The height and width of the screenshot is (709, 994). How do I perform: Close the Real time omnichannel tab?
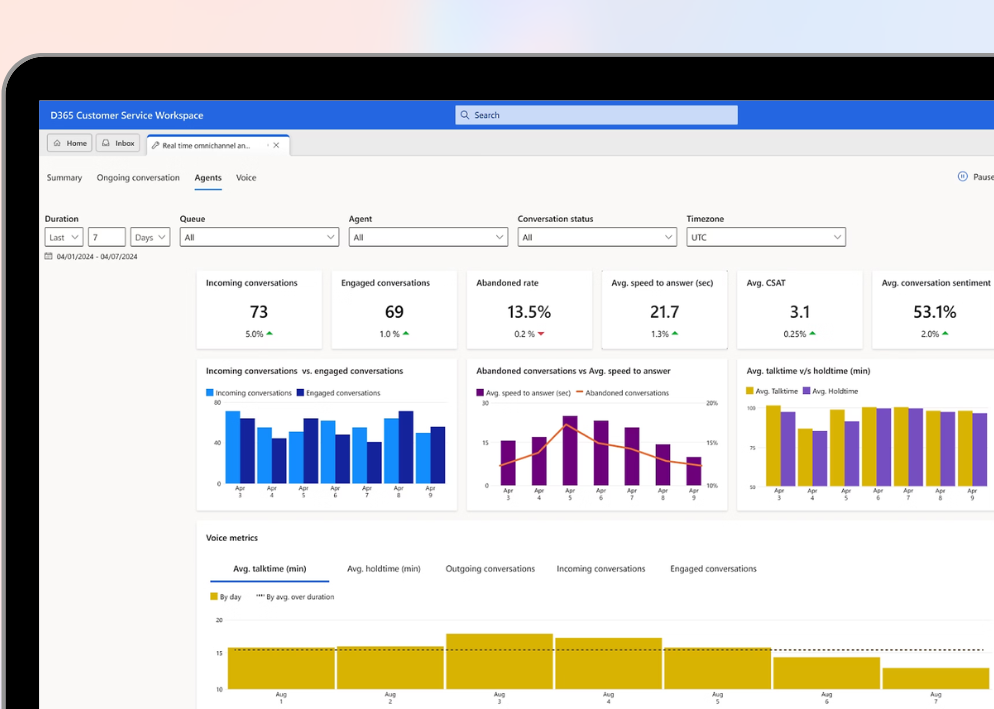(276, 145)
